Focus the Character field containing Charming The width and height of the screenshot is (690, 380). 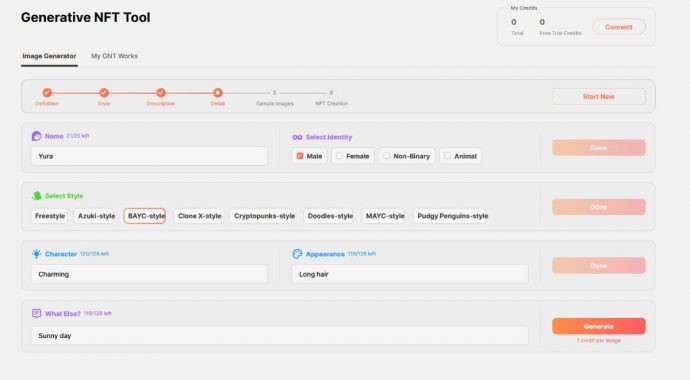[x=149, y=274]
